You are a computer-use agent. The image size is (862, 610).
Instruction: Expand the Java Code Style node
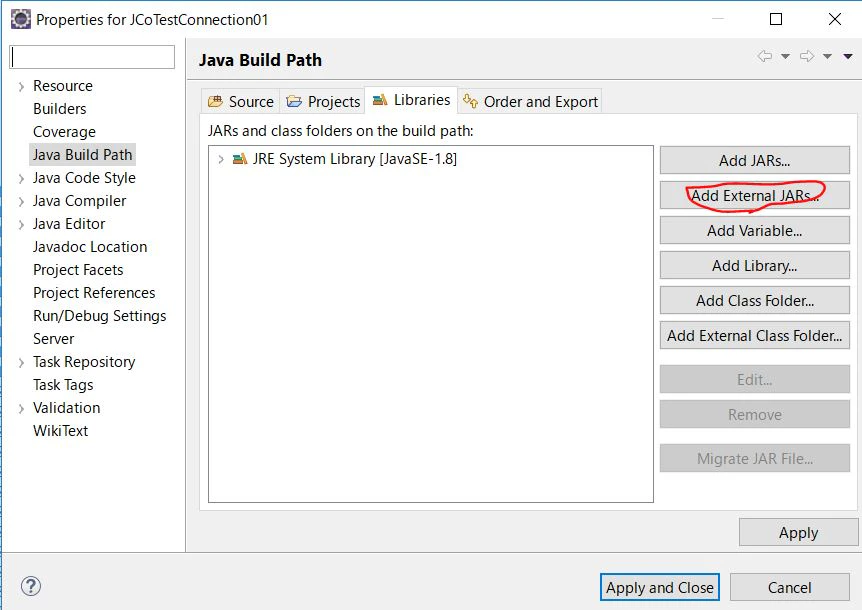(21, 179)
